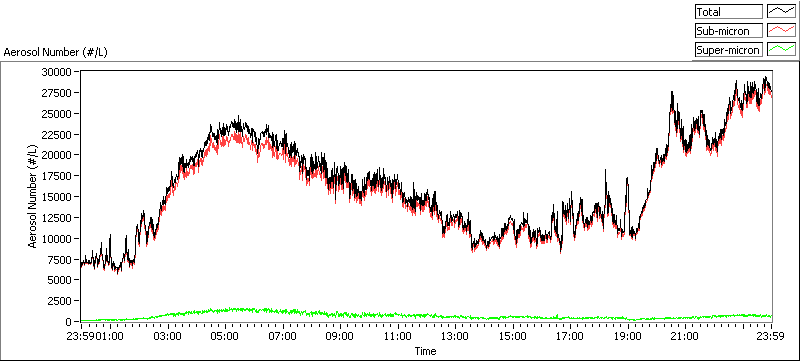
Task: Open the red Sub-micron plot style sample
Action: (x=781, y=31)
